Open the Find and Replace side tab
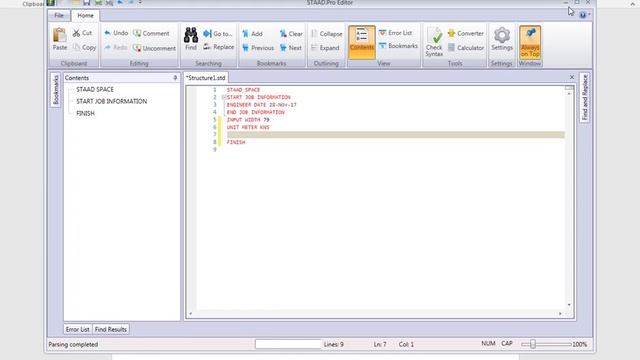The width and height of the screenshot is (640, 360). [584, 98]
